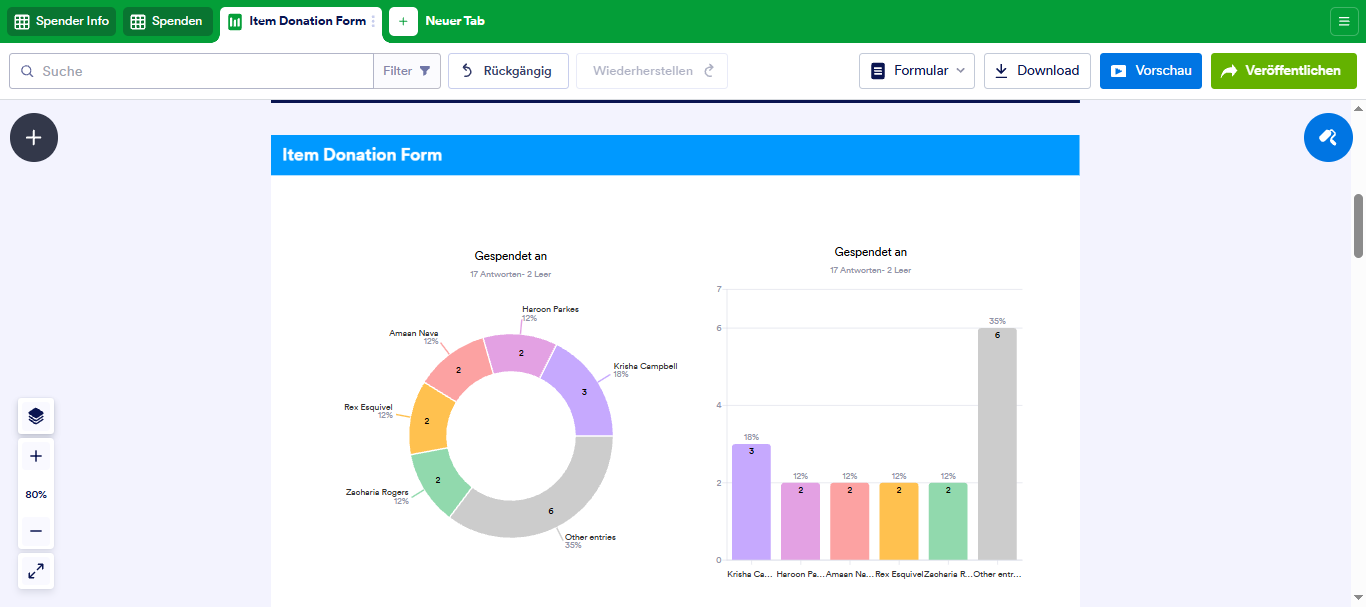The height and width of the screenshot is (607, 1366).
Task: Click the search magnifier icon
Action: click(27, 71)
